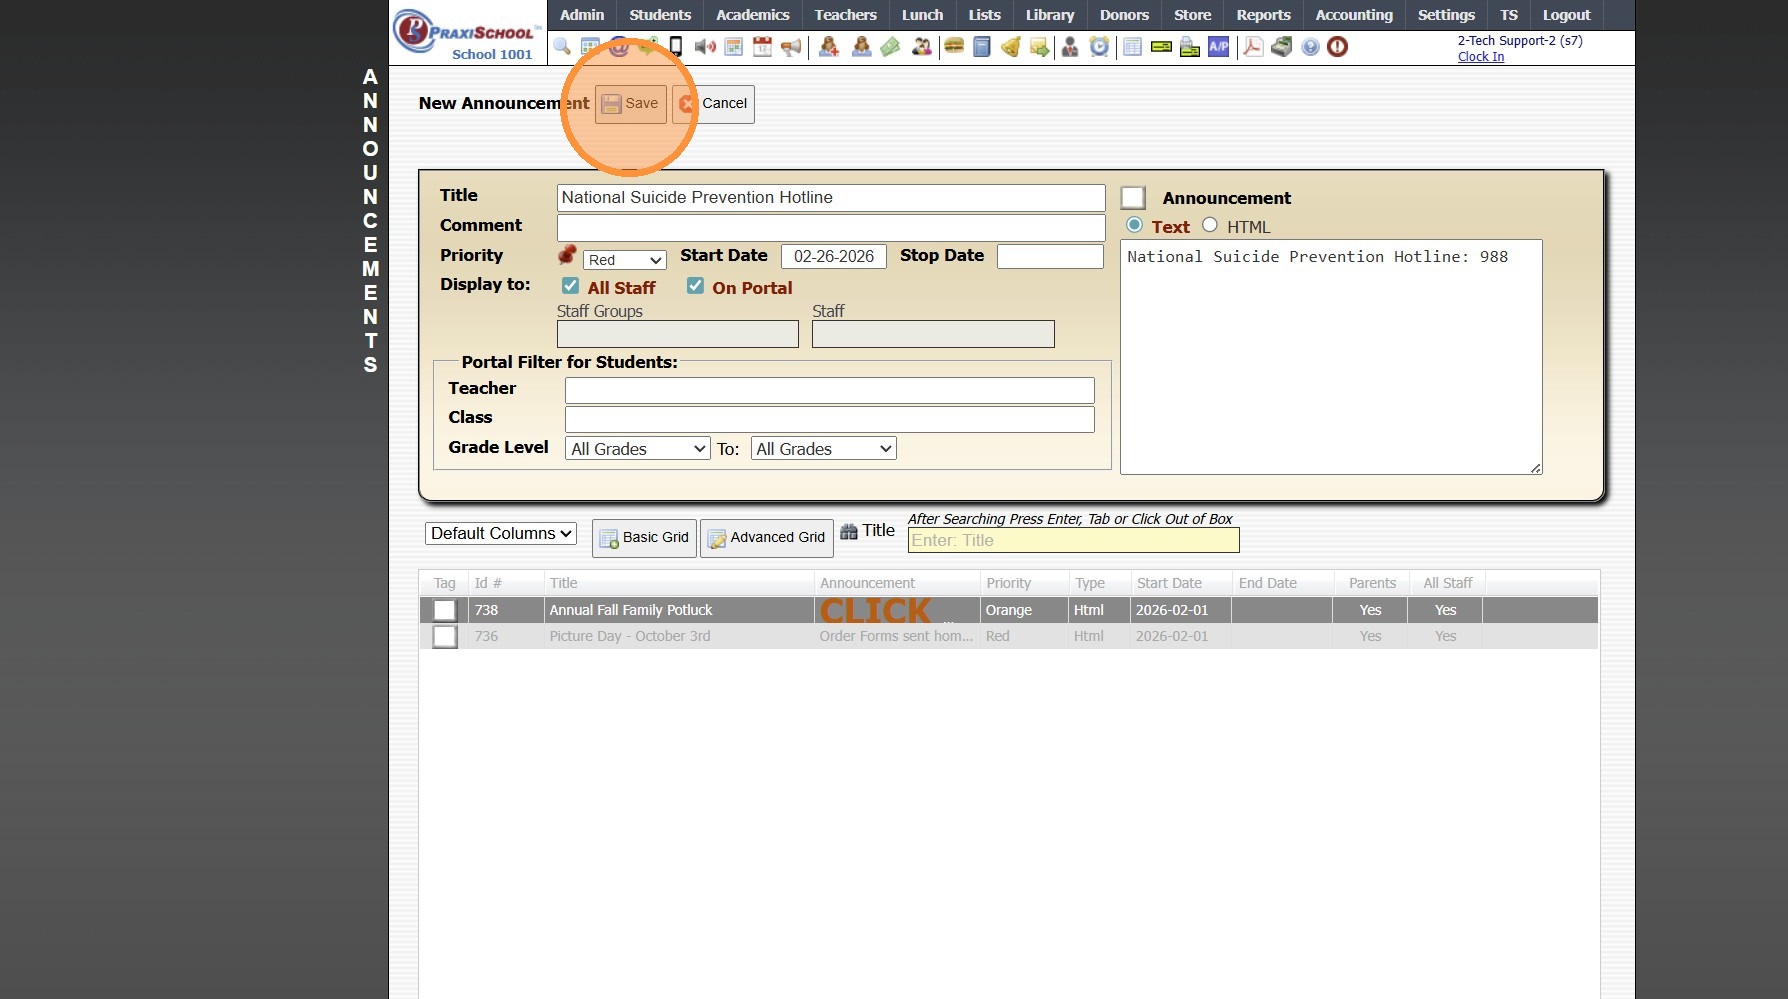The height and width of the screenshot is (999, 1788).
Task: Click the red exclamation alert icon
Action: [1338, 46]
